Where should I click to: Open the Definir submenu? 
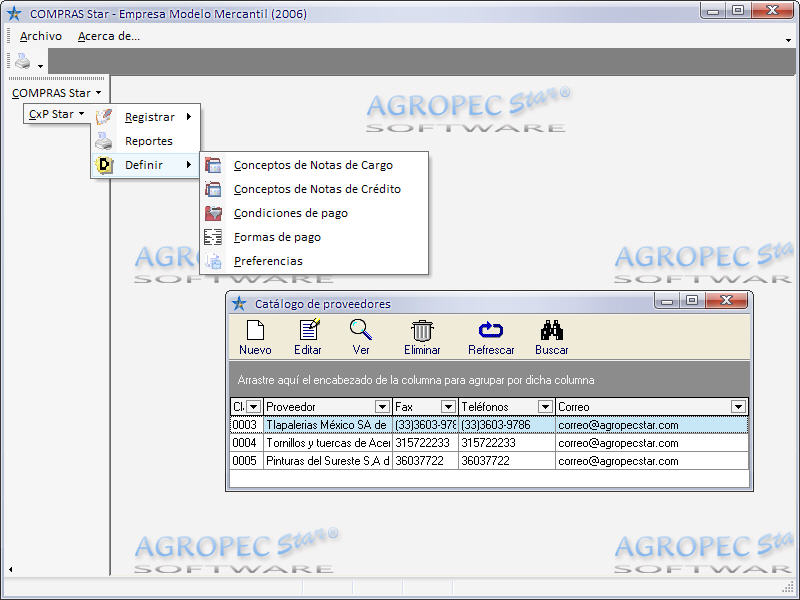tap(144, 165)
